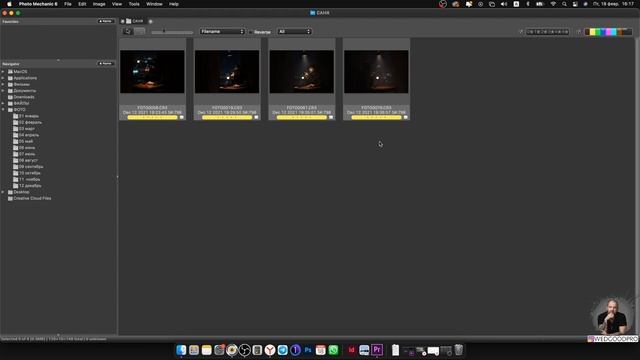Open WhatsApp from the dock
The height and width of the screenshot is (360, 640).
coord(333,350)
